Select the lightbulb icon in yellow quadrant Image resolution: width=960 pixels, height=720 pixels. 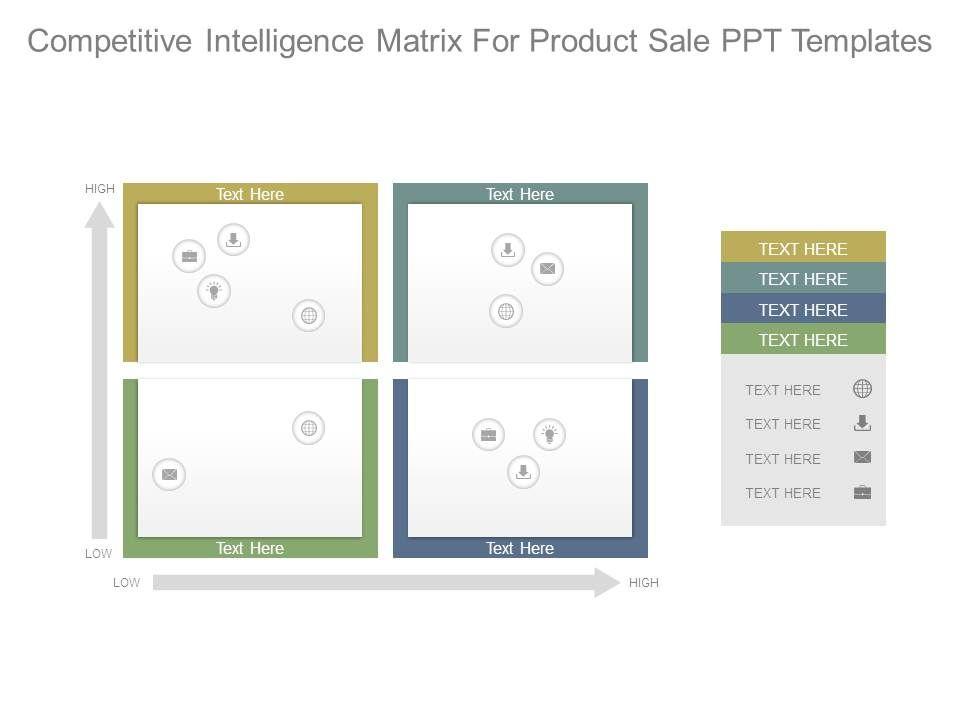pos(214,291)
